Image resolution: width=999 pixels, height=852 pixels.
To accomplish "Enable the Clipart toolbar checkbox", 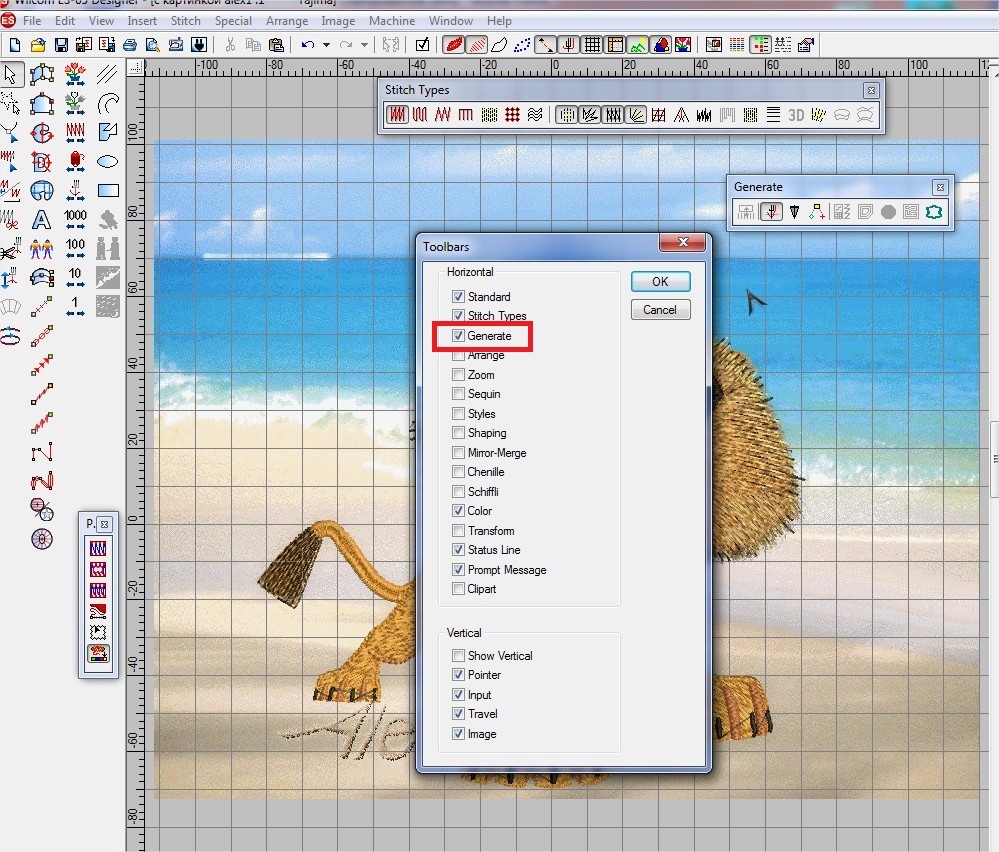I will point(458,589).
